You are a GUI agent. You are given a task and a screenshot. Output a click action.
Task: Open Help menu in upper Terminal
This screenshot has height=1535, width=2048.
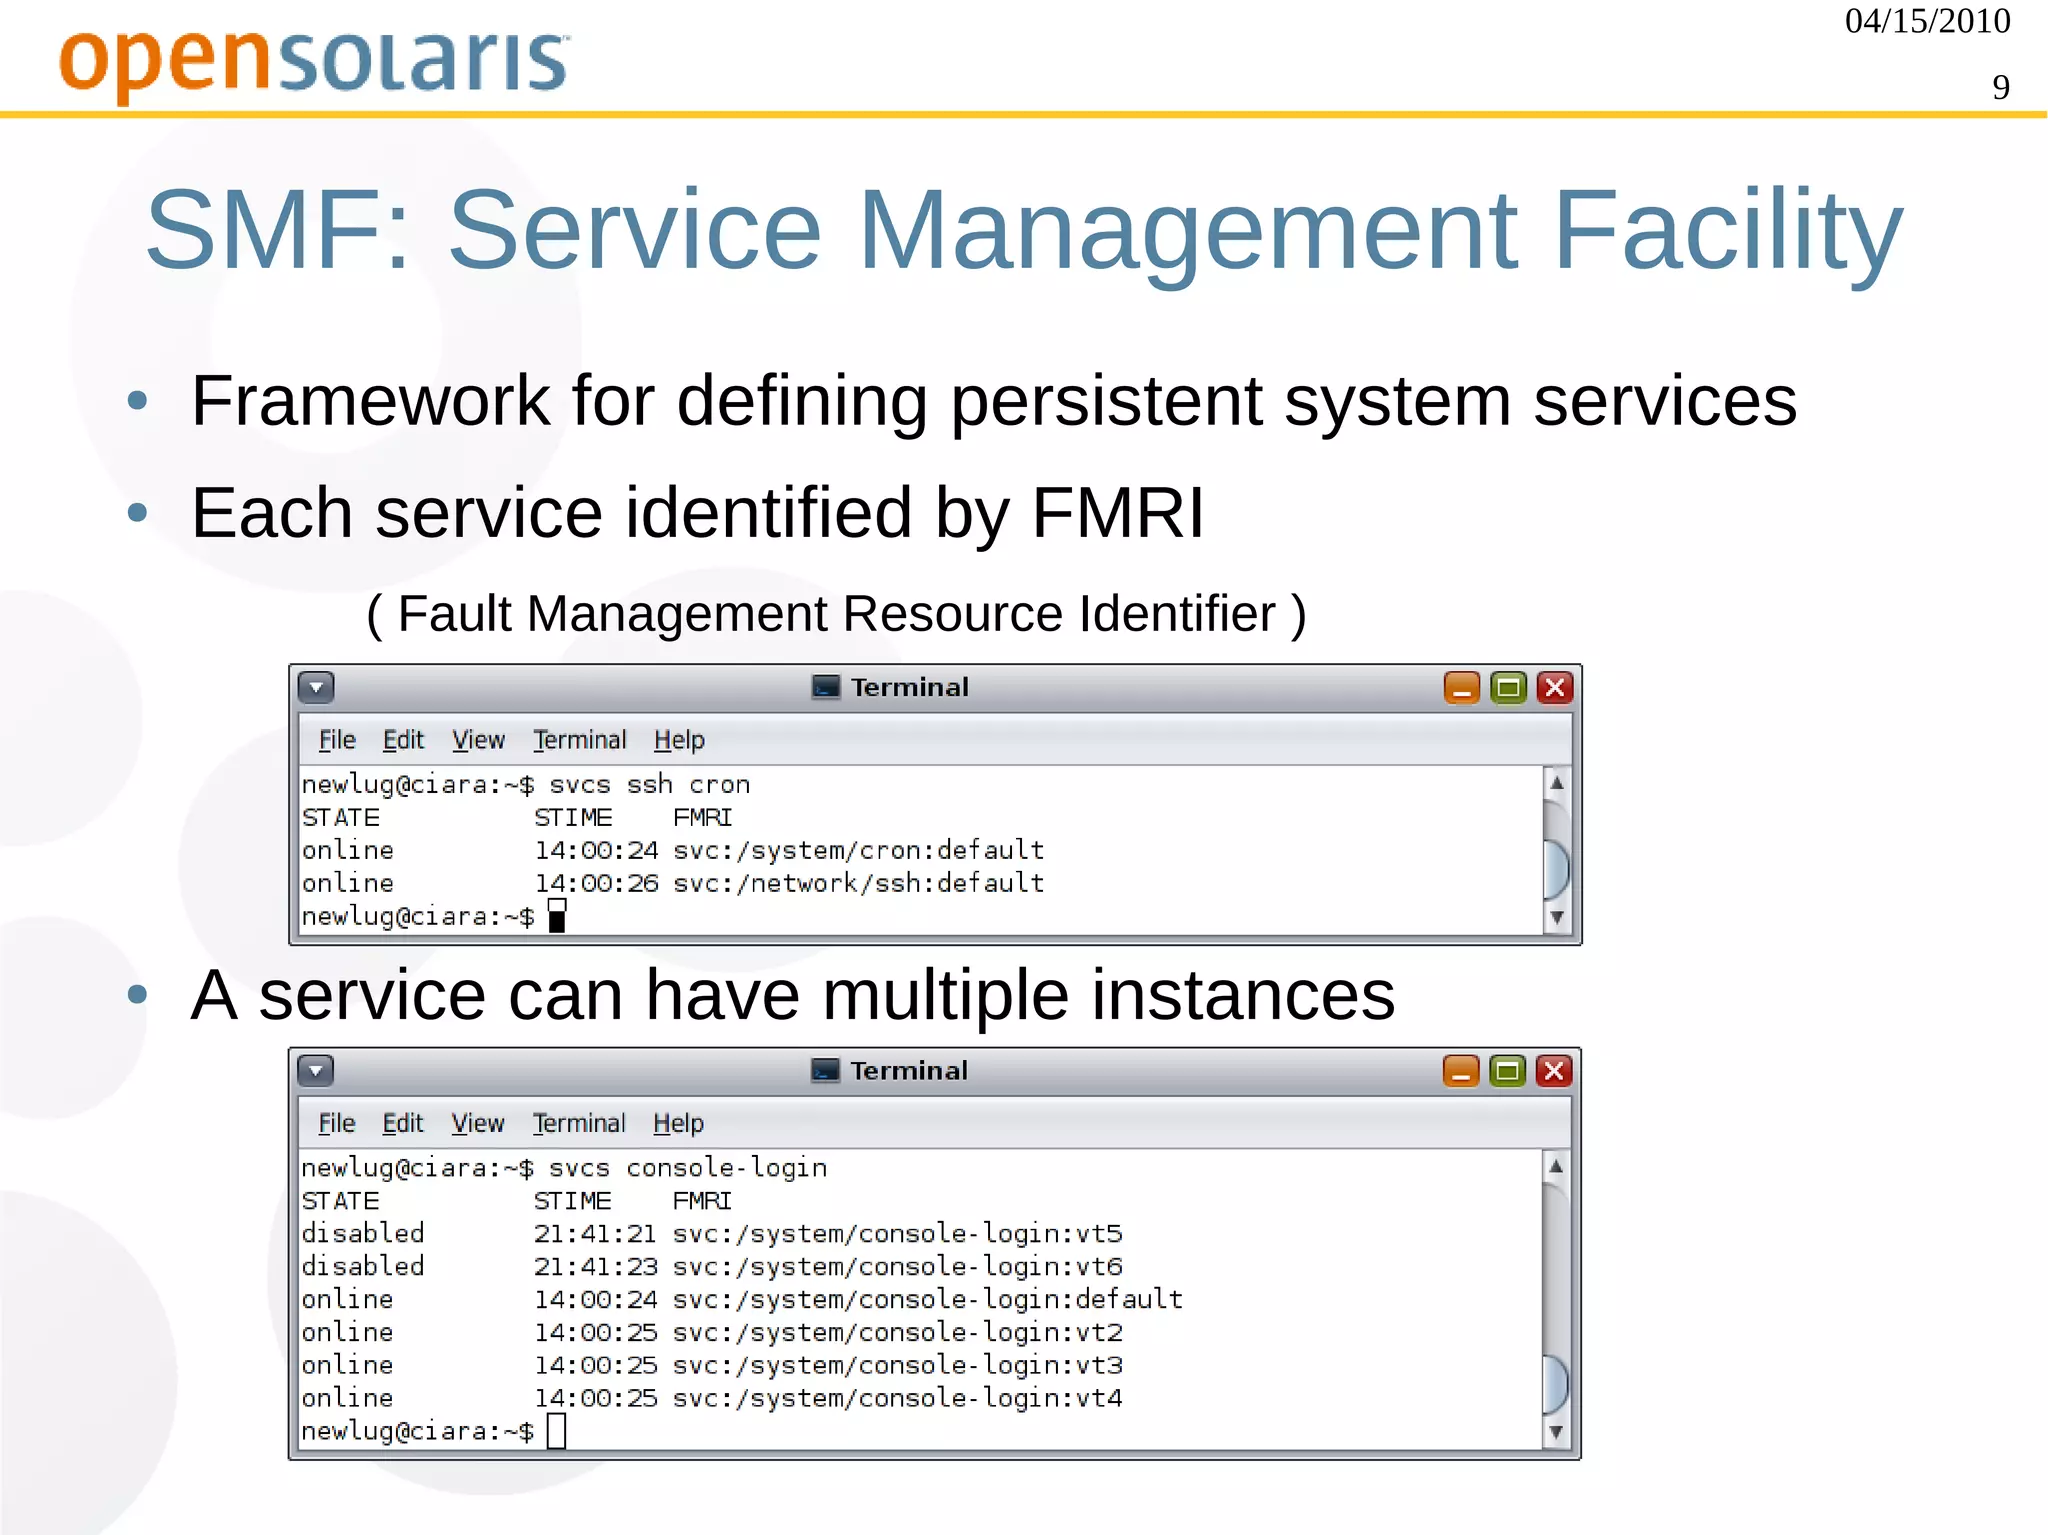pyautogui.click(x=679, y=740)
